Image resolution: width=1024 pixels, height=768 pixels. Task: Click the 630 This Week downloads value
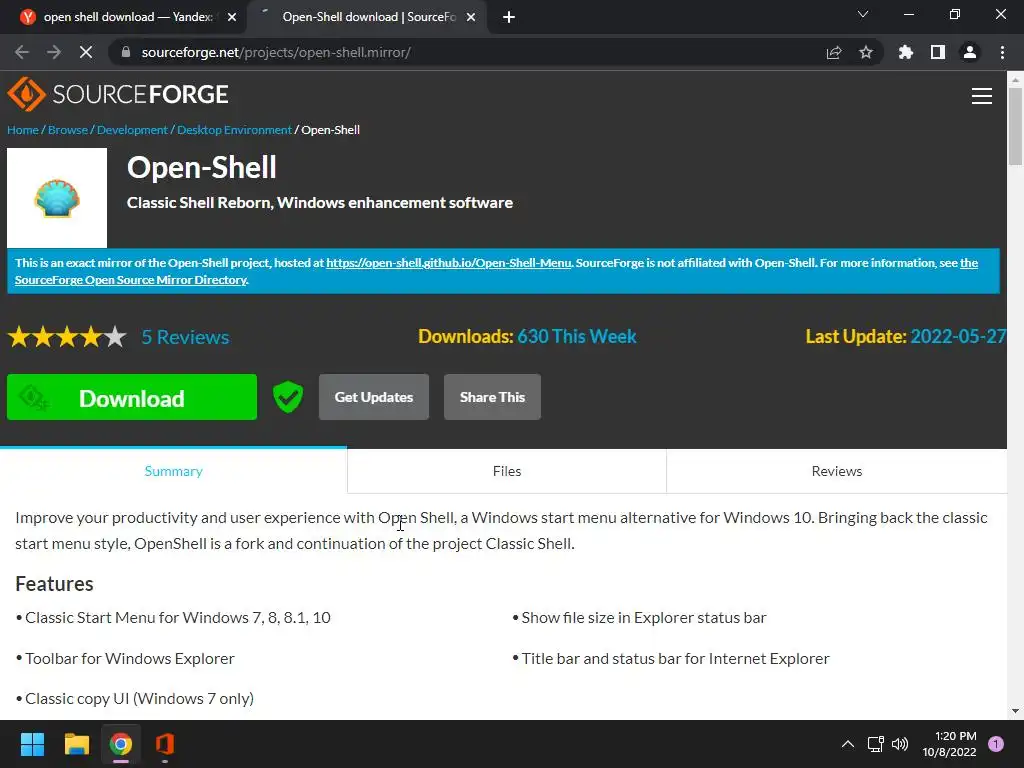[577, 336]
